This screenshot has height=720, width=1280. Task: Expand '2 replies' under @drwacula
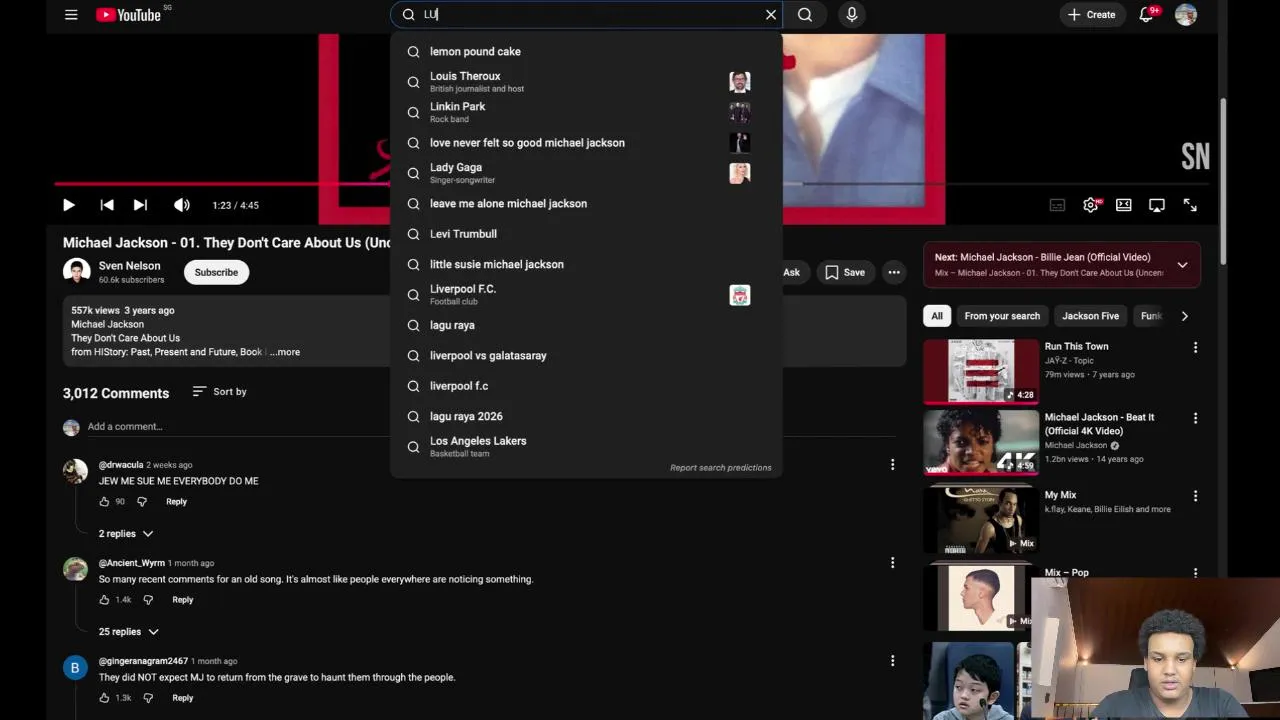(x=126, y=534)
